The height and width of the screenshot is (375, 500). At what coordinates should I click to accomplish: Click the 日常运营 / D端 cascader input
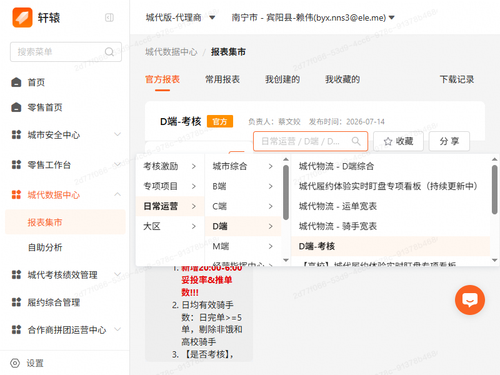coord(310,141)
